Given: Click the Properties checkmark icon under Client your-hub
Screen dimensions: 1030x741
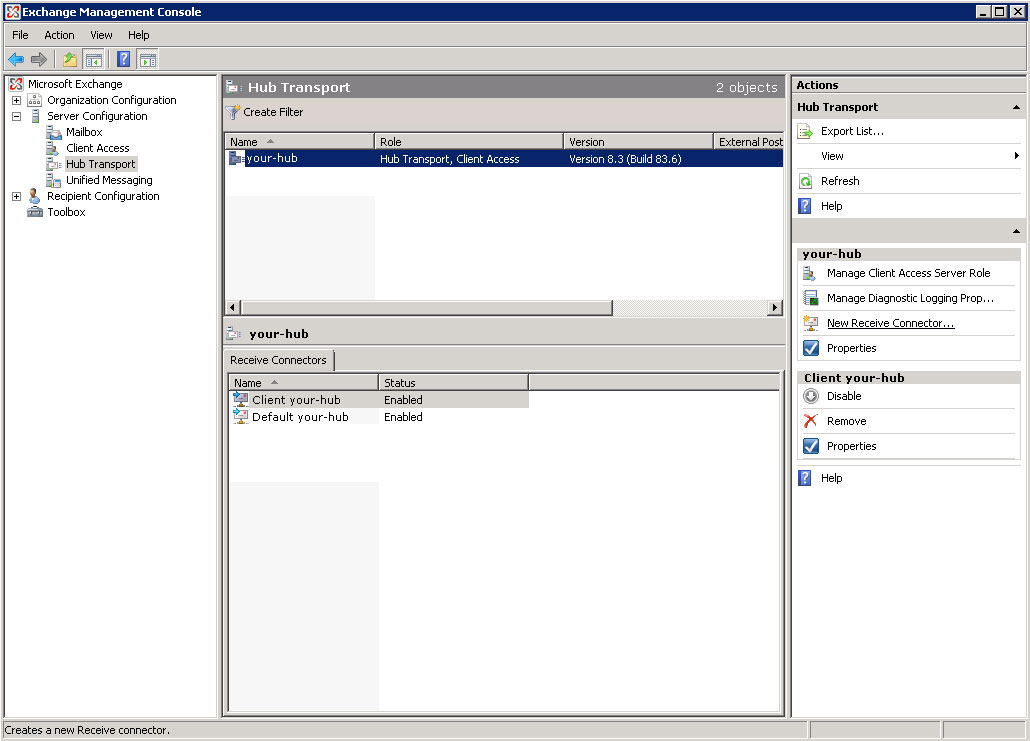Looking at the screenshot, I should point(811,446).
